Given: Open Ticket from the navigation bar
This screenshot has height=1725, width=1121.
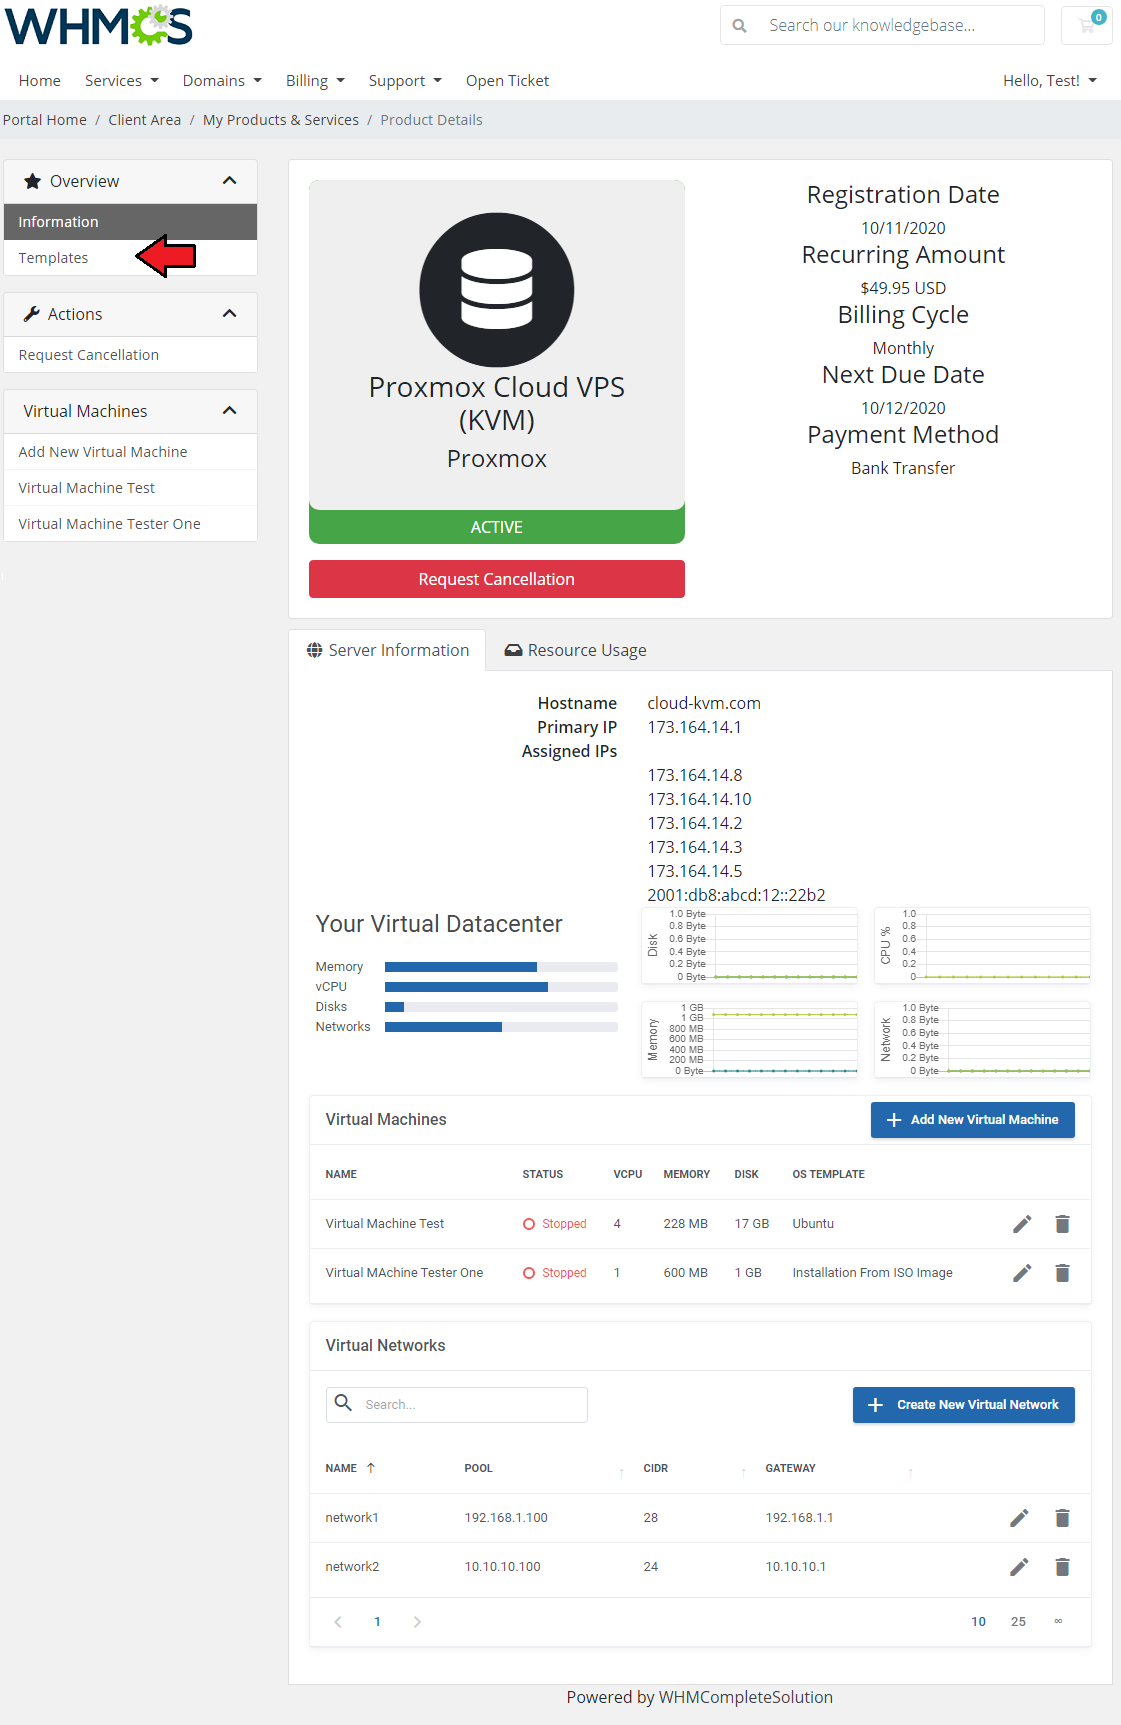Looking at the screenshot, I should (x=507, y=81).
